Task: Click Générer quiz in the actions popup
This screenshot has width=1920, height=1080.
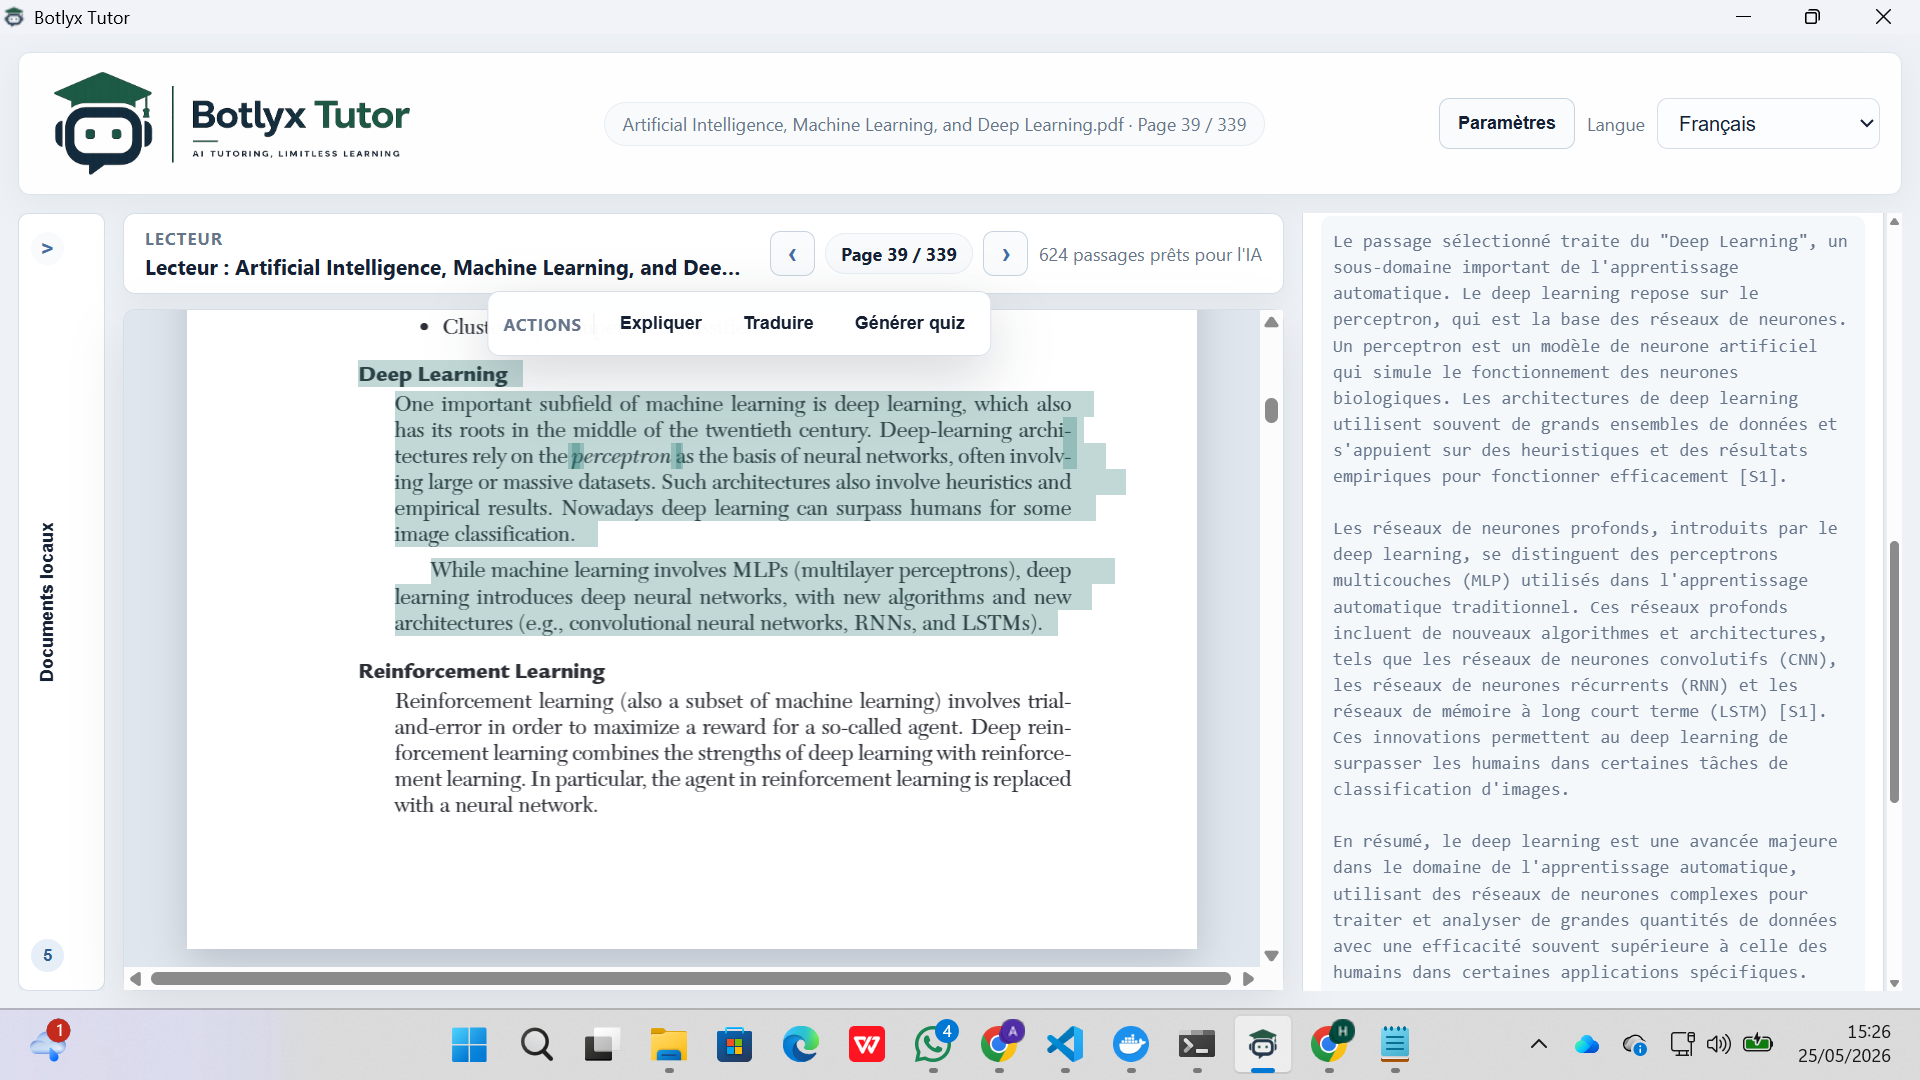Action: 909,323
